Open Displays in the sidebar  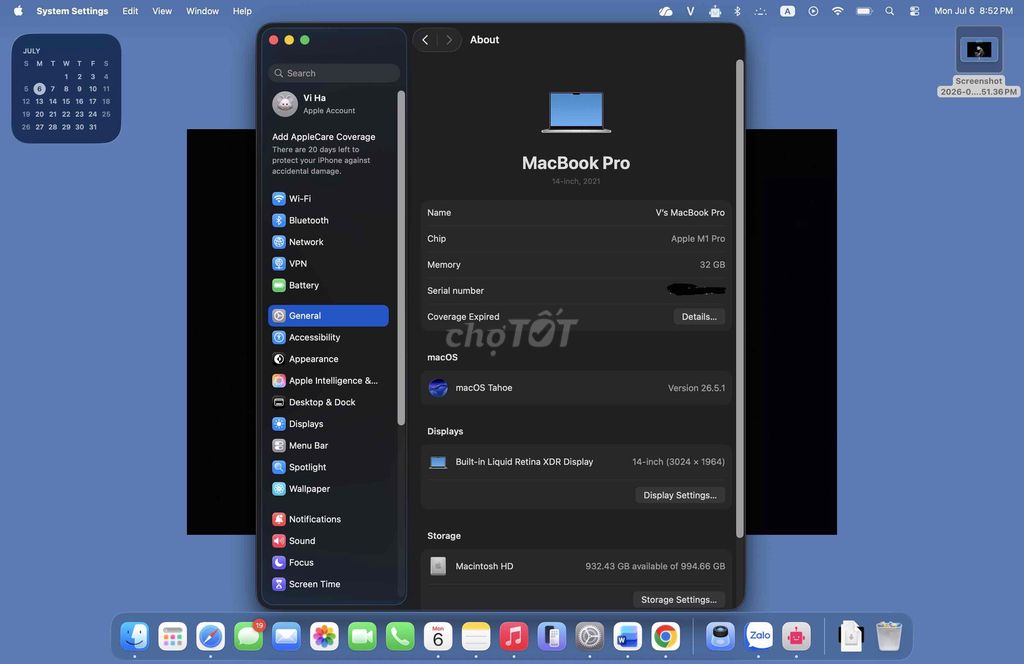[x=328, y=423]
